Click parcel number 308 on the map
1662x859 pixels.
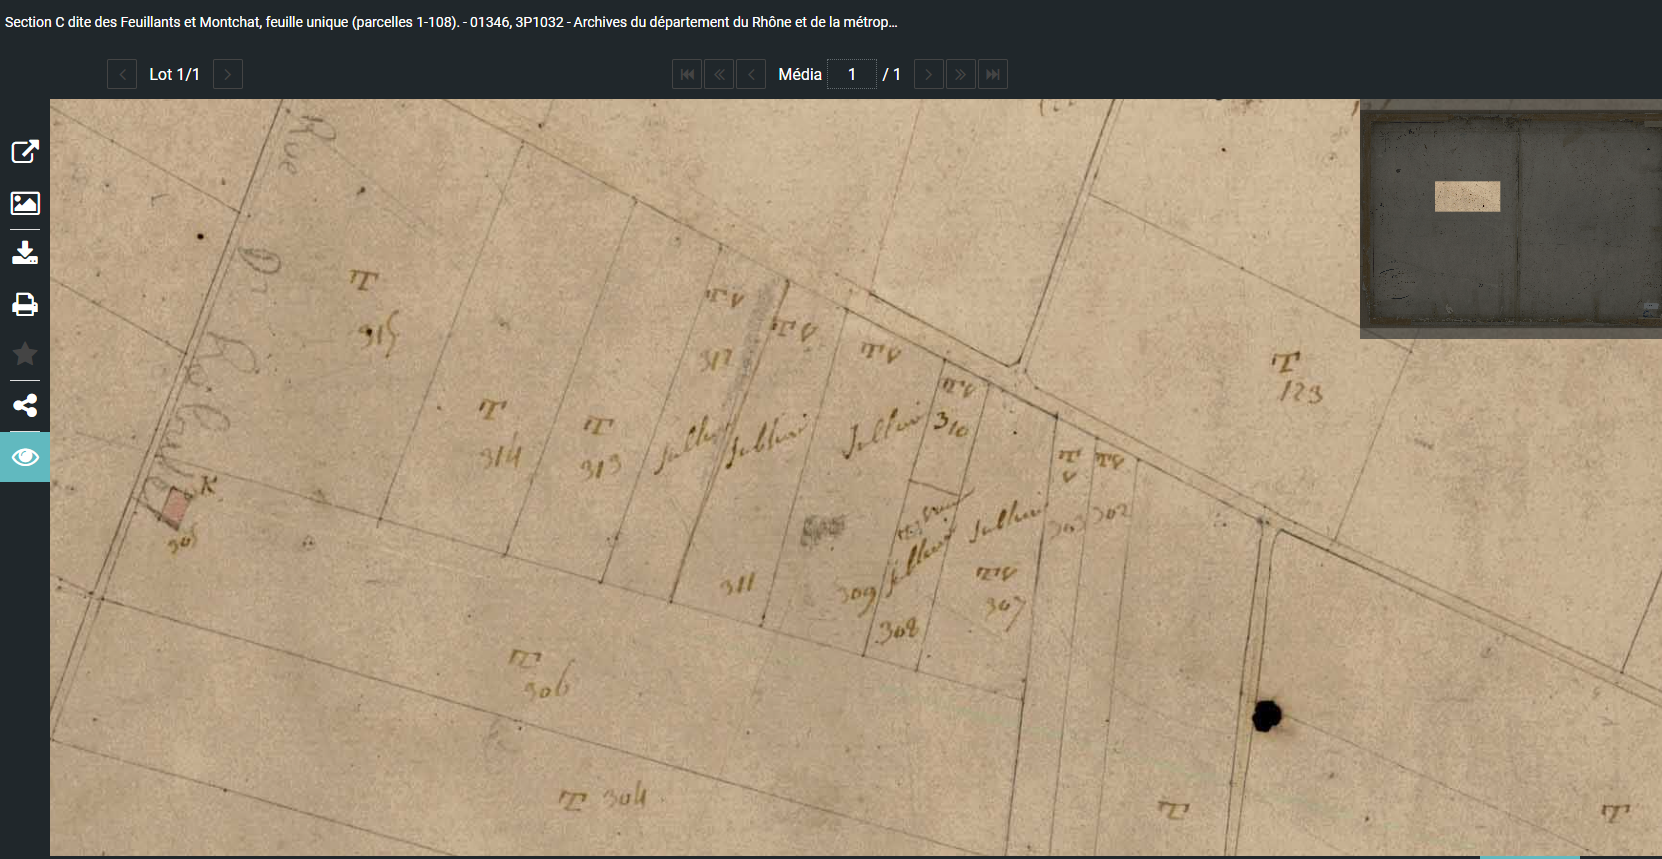897,630
